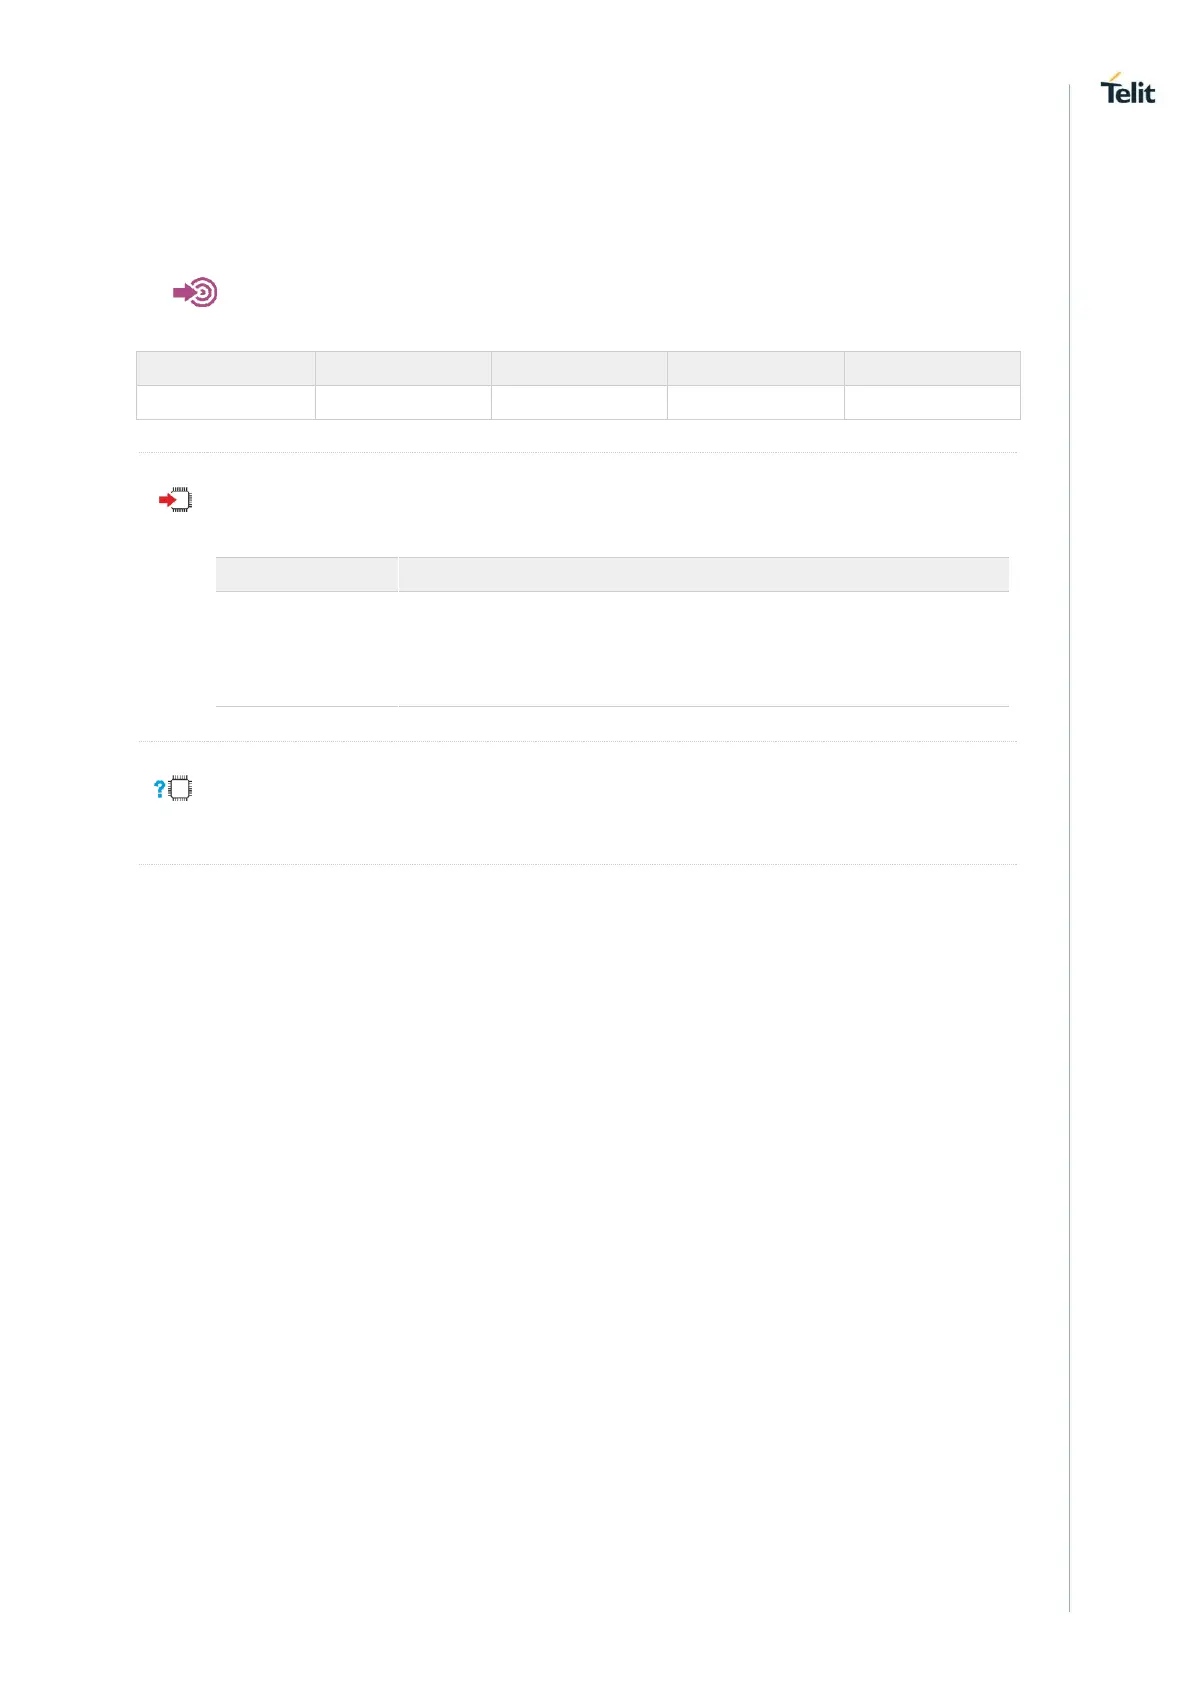
Task: Select wide gray header cell of two-column table
Action: [x=703, y=574]
